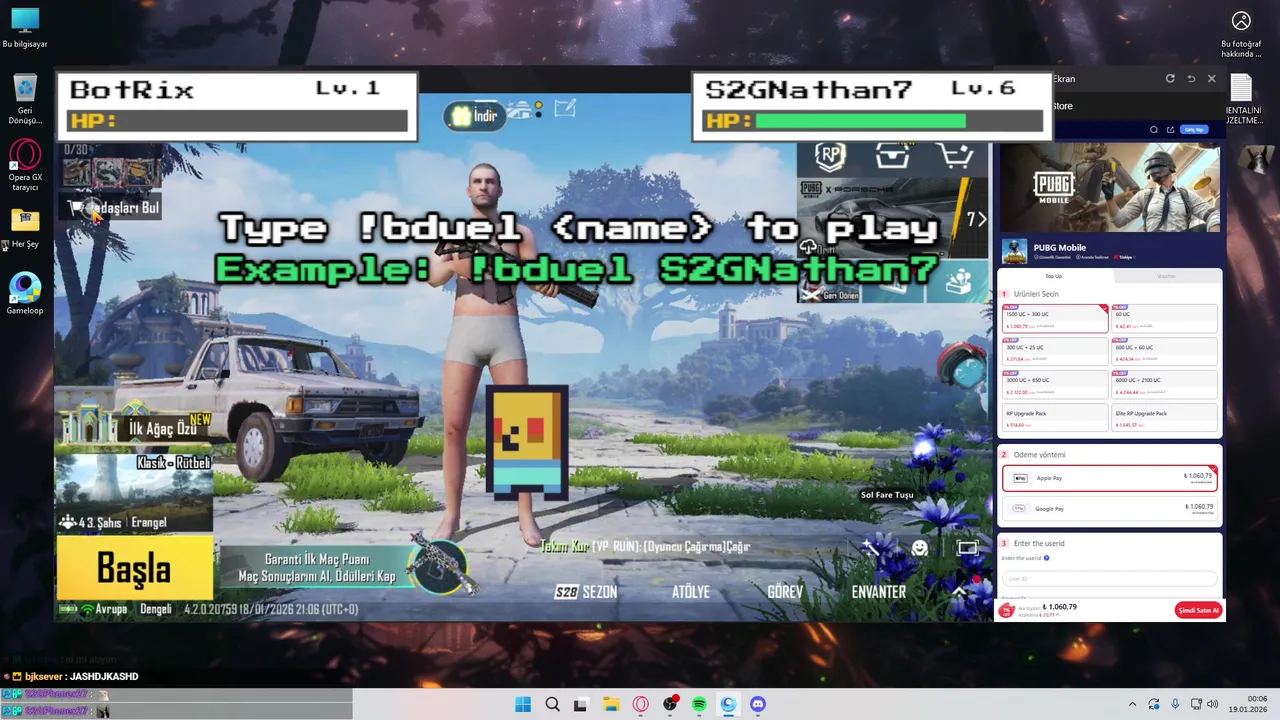Image resolution: width=1280 pixels, height=720 pixels.
Task: Open the shopping cart store icon
Action: (x=955, y=156)
